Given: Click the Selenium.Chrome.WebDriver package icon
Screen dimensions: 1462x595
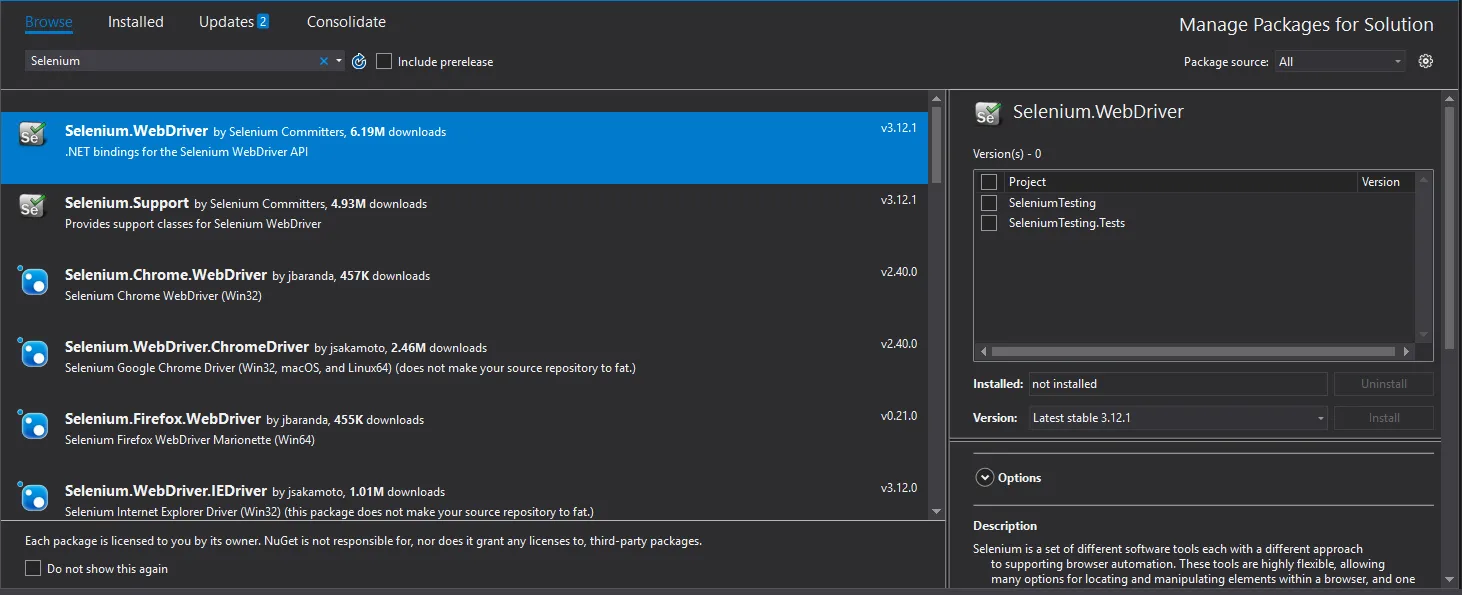Looking at the screenshot, I should pos(33,281).
